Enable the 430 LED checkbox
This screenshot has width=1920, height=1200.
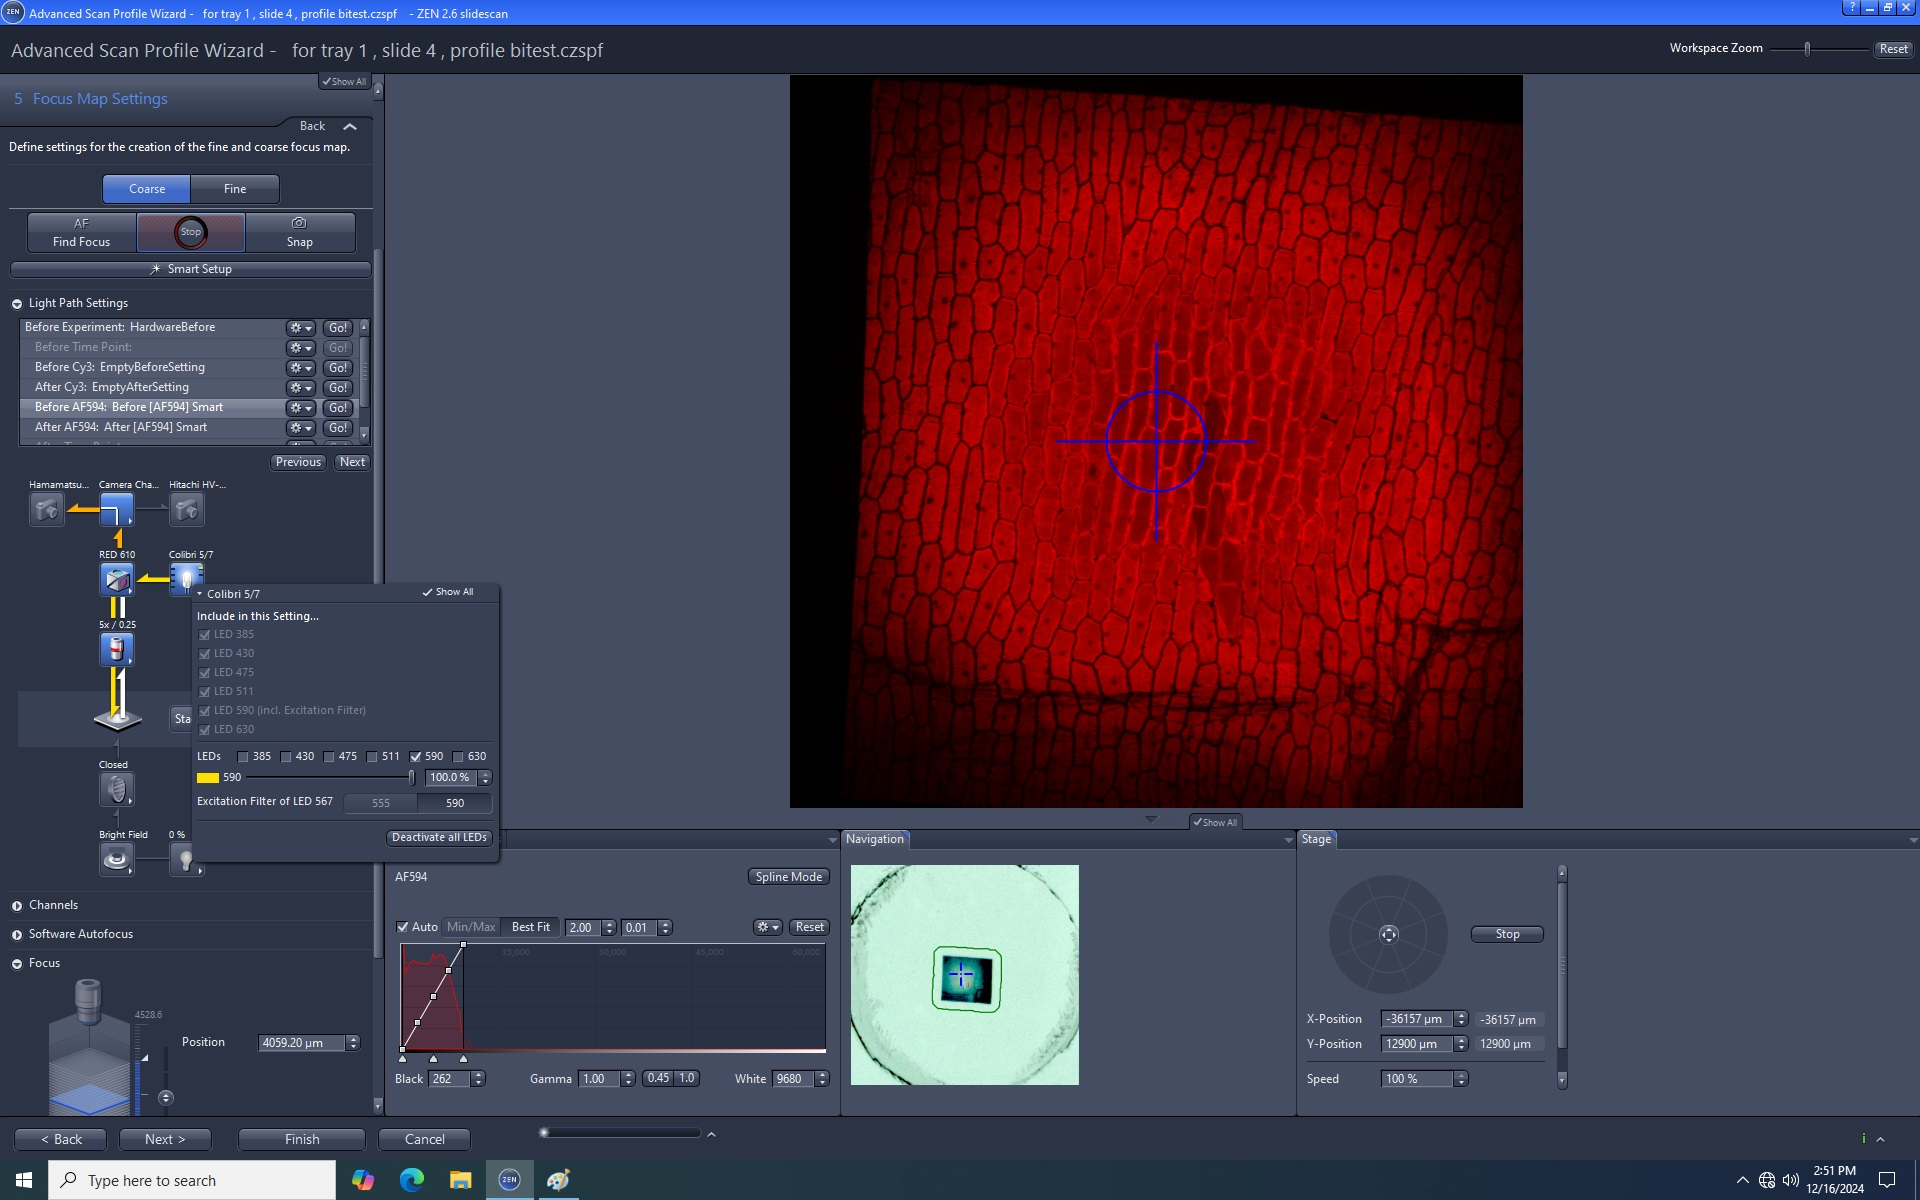286,757
